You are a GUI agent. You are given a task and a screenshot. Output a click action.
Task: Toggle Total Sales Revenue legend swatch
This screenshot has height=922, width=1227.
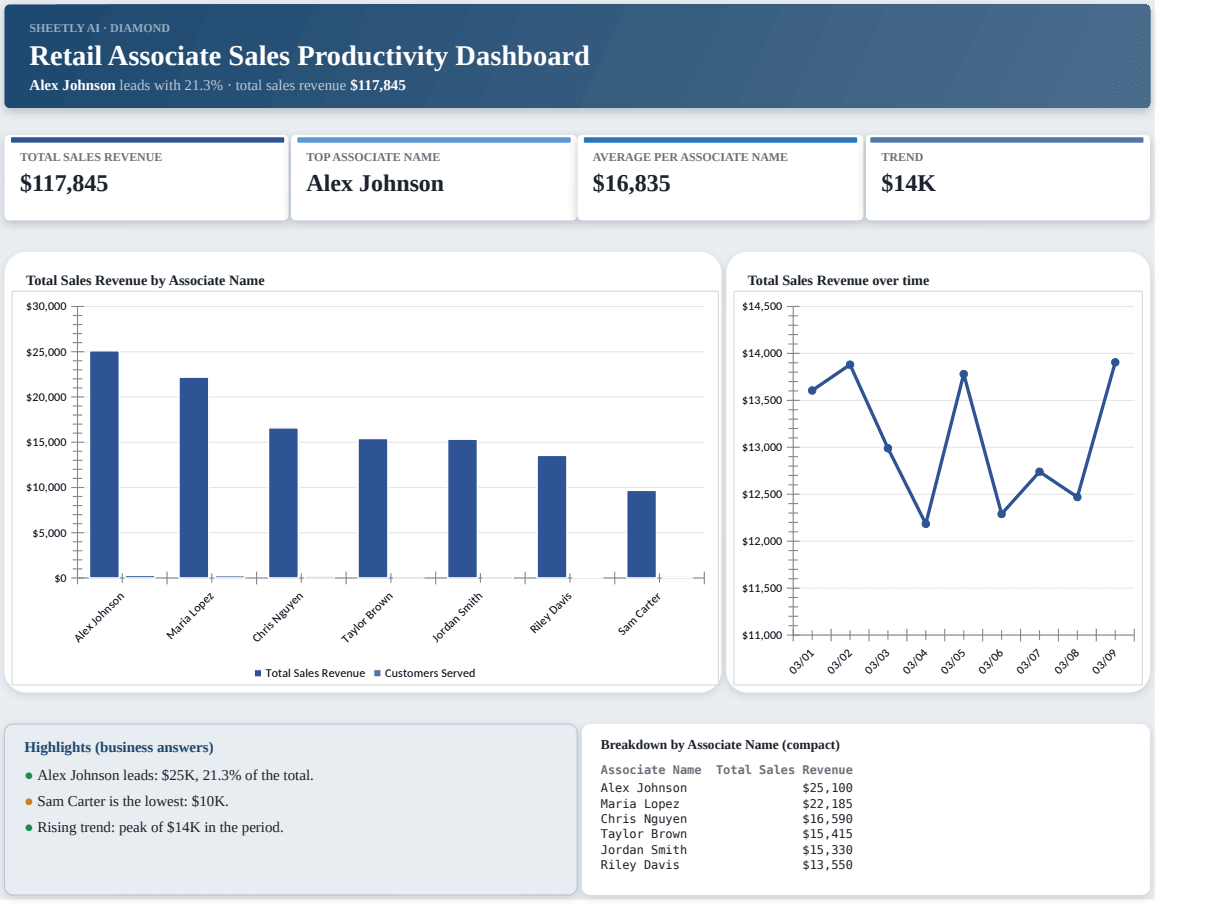pos(258,673)
